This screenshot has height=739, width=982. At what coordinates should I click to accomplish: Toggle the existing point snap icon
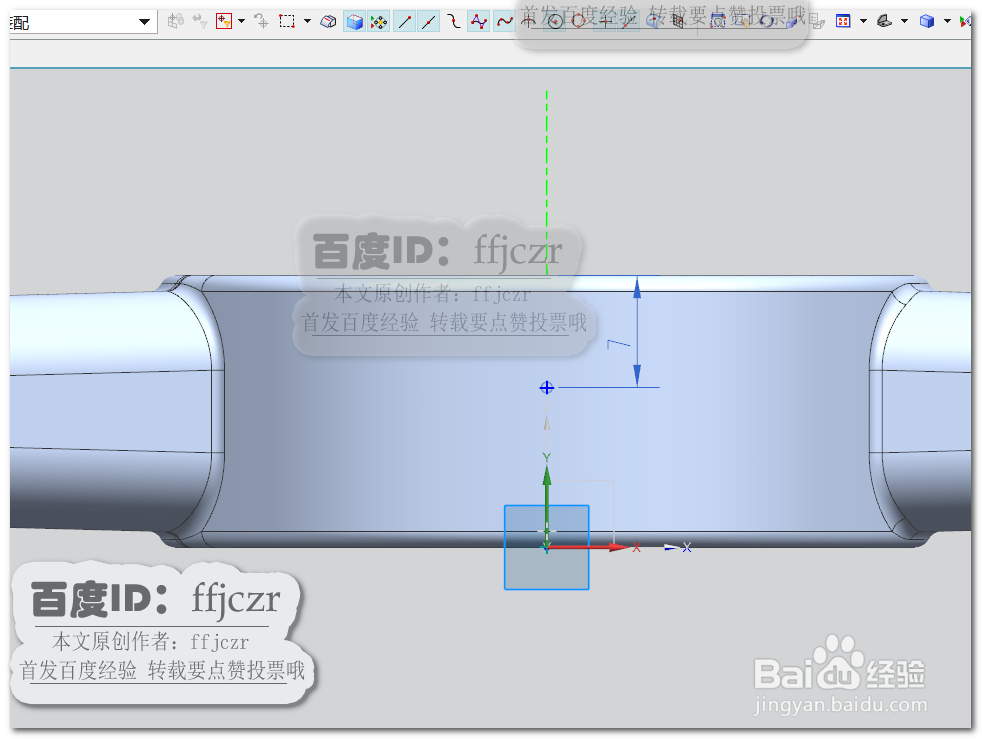(606, 22)
